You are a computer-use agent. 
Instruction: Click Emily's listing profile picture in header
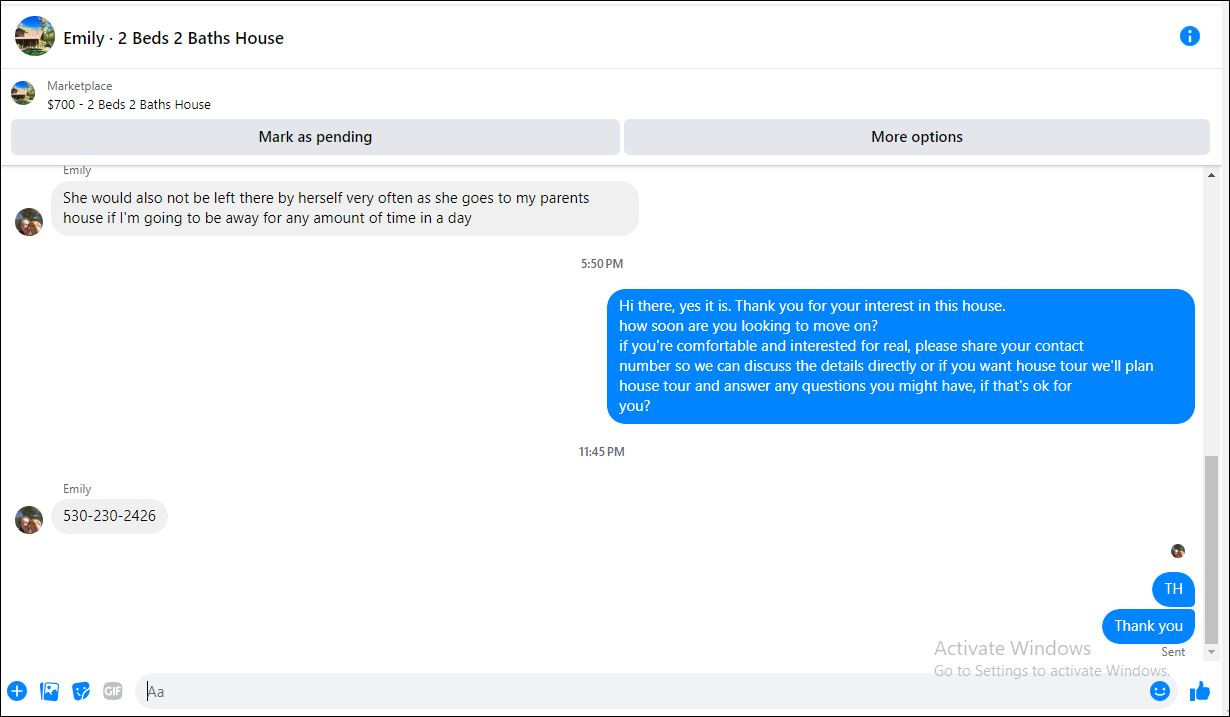point(35,36)
